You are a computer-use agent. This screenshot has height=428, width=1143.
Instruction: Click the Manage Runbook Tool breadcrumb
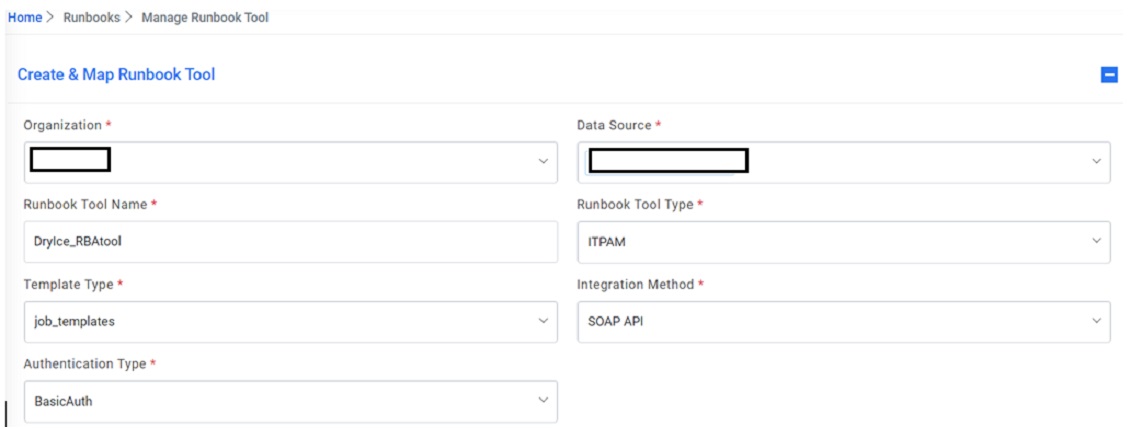pos(204,18)
